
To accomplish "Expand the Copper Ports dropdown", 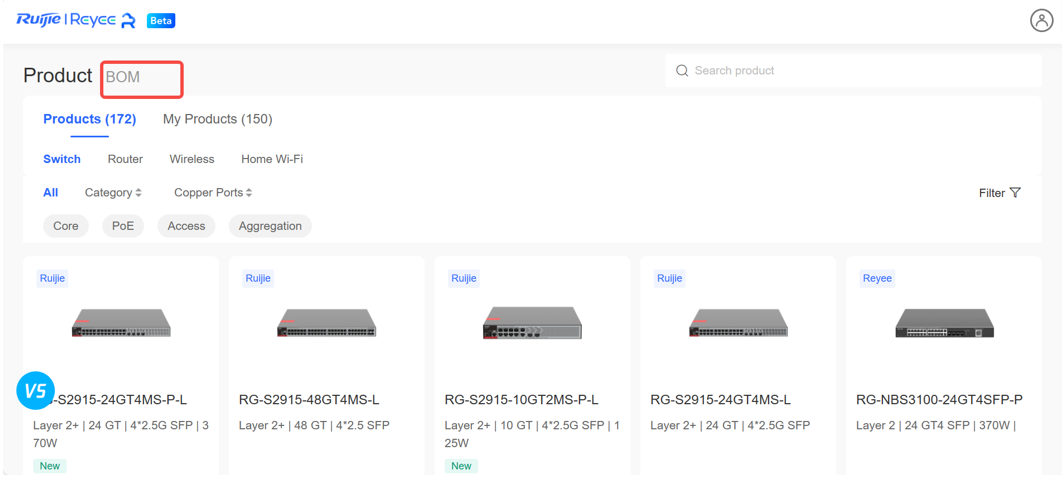I will (x=213, y=193).
